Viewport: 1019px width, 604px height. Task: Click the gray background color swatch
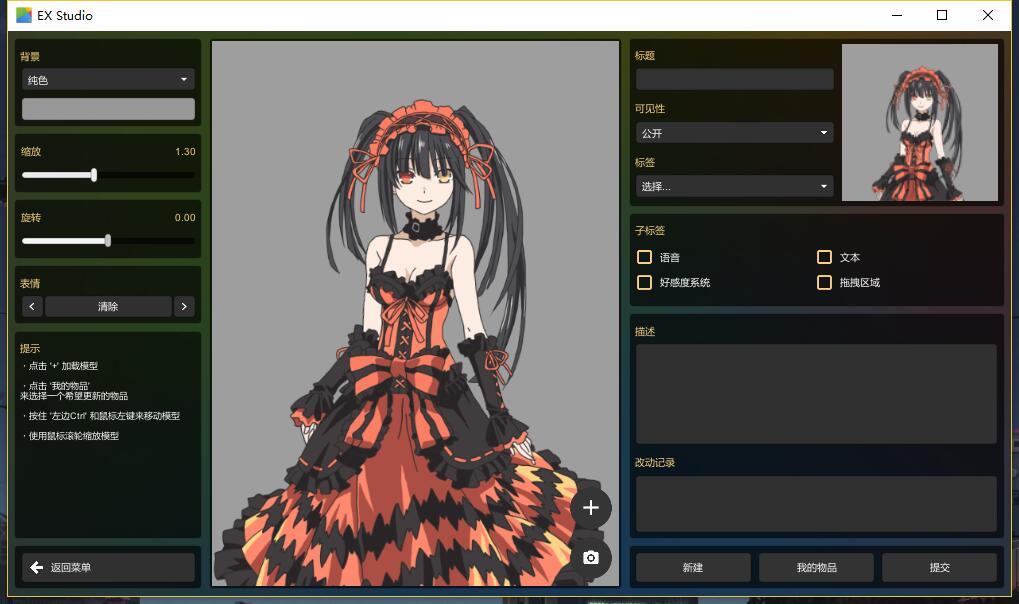(108, 109)
